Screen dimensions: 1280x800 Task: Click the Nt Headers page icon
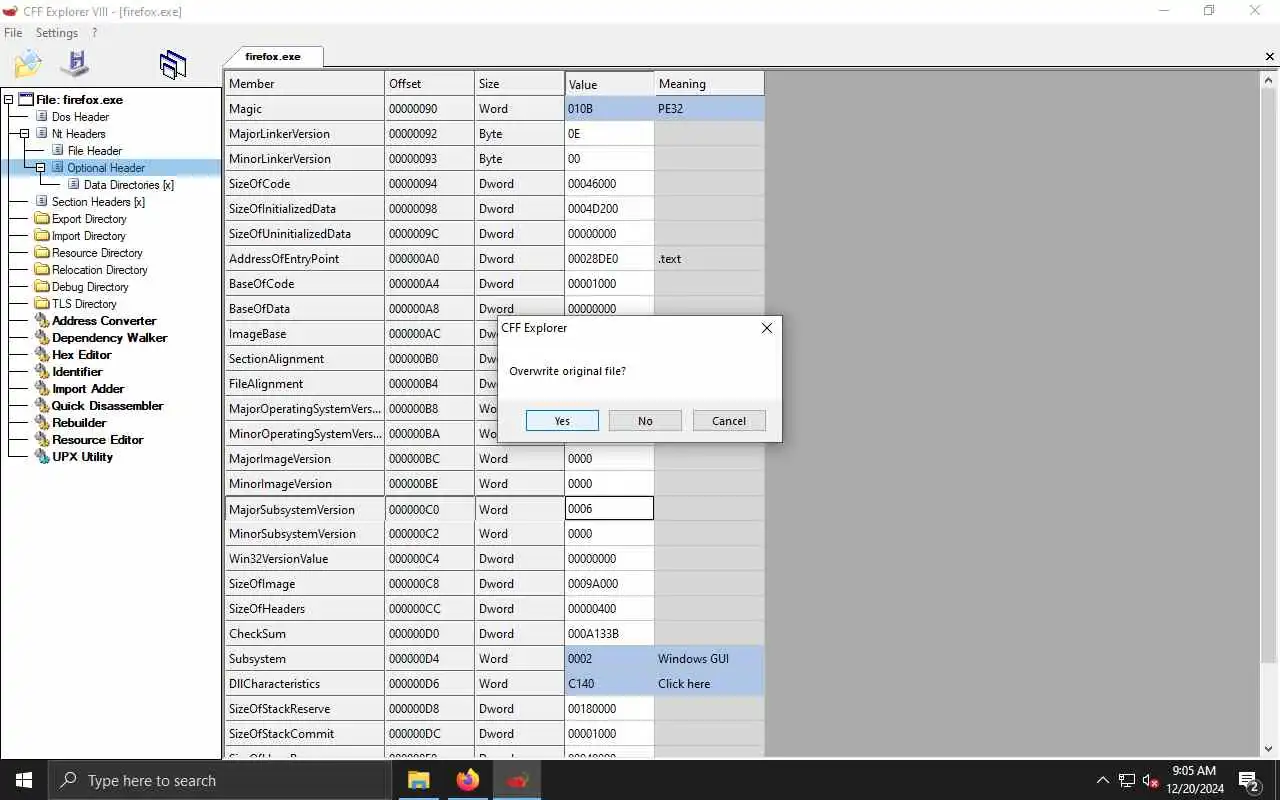43,133
